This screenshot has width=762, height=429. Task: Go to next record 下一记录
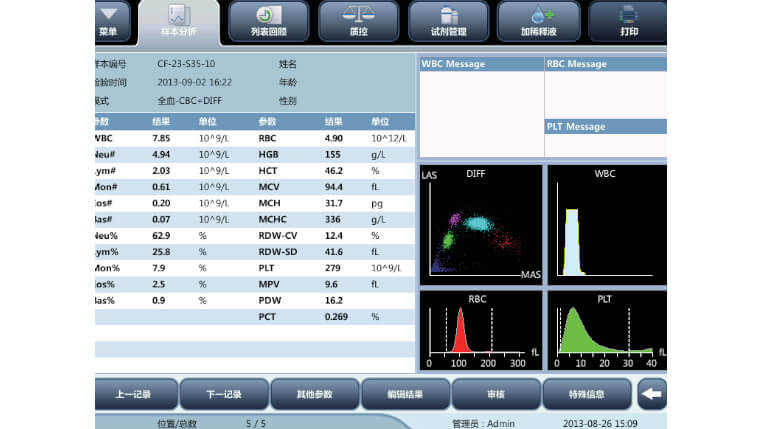point(225,394)
